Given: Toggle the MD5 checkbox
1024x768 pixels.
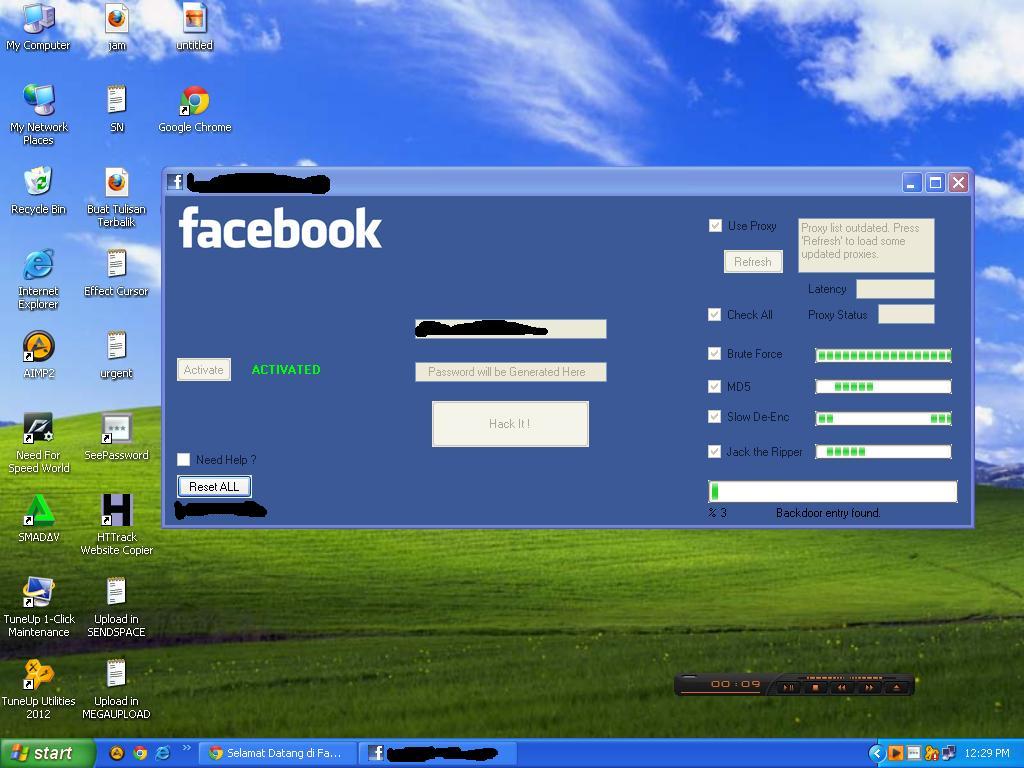Looking at the screenshot, I should 714,387.
